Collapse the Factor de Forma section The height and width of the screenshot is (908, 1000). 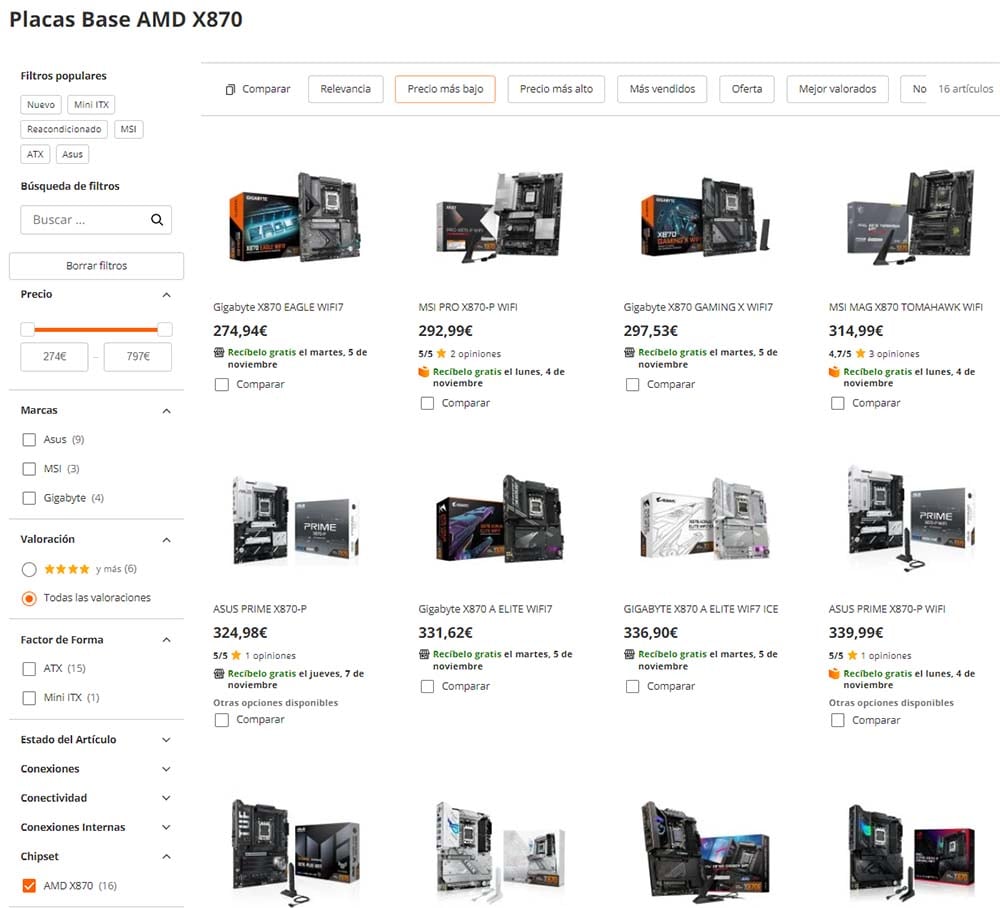click(166, 640)
